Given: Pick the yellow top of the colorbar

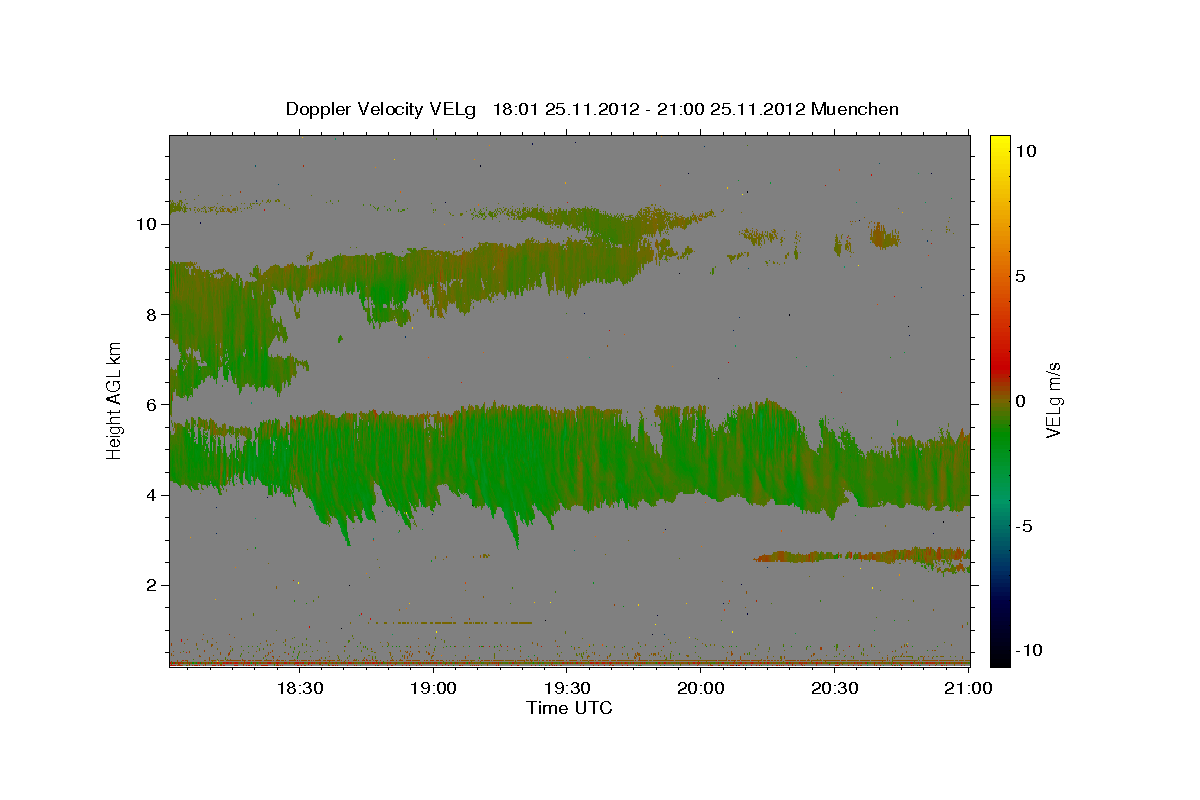Looking at the screenshot, I should (1000, 143).
